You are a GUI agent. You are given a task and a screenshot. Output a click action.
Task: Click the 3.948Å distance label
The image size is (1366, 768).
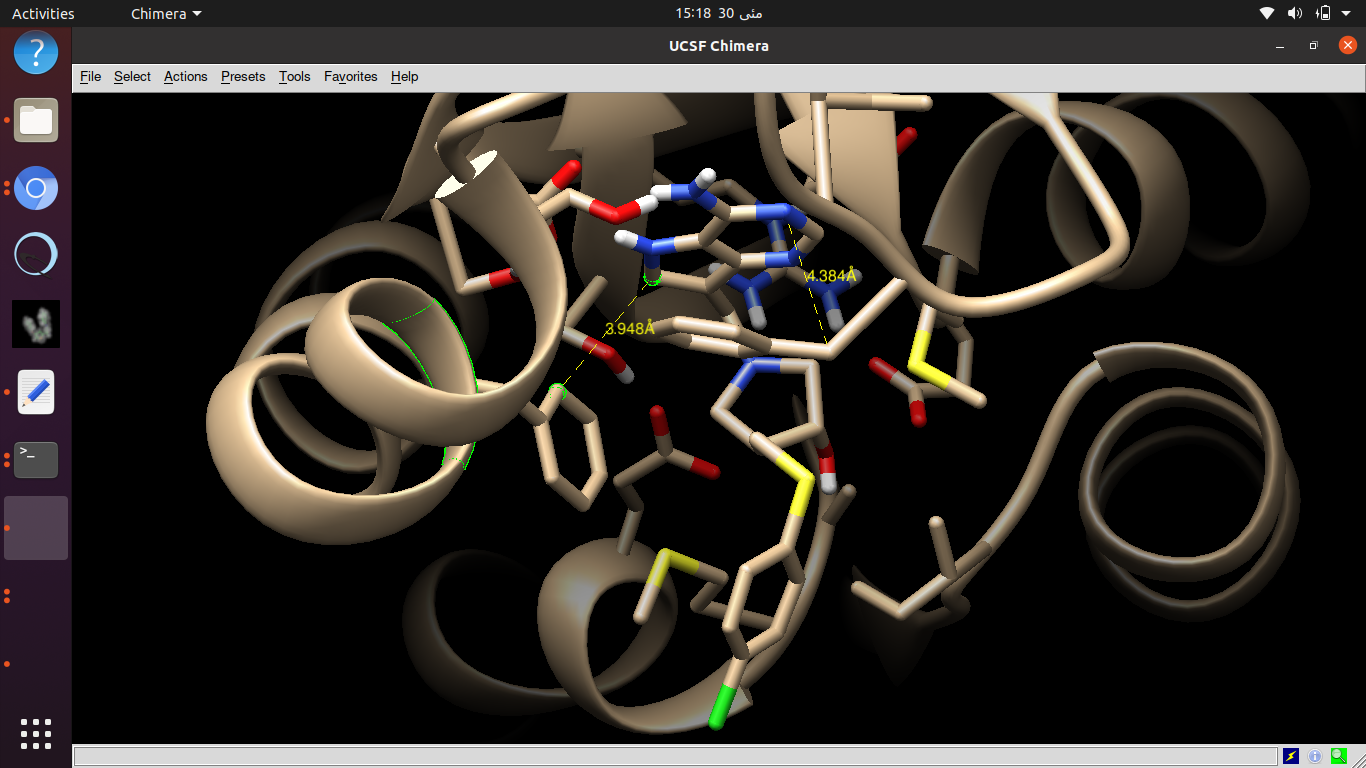(629, 328)
